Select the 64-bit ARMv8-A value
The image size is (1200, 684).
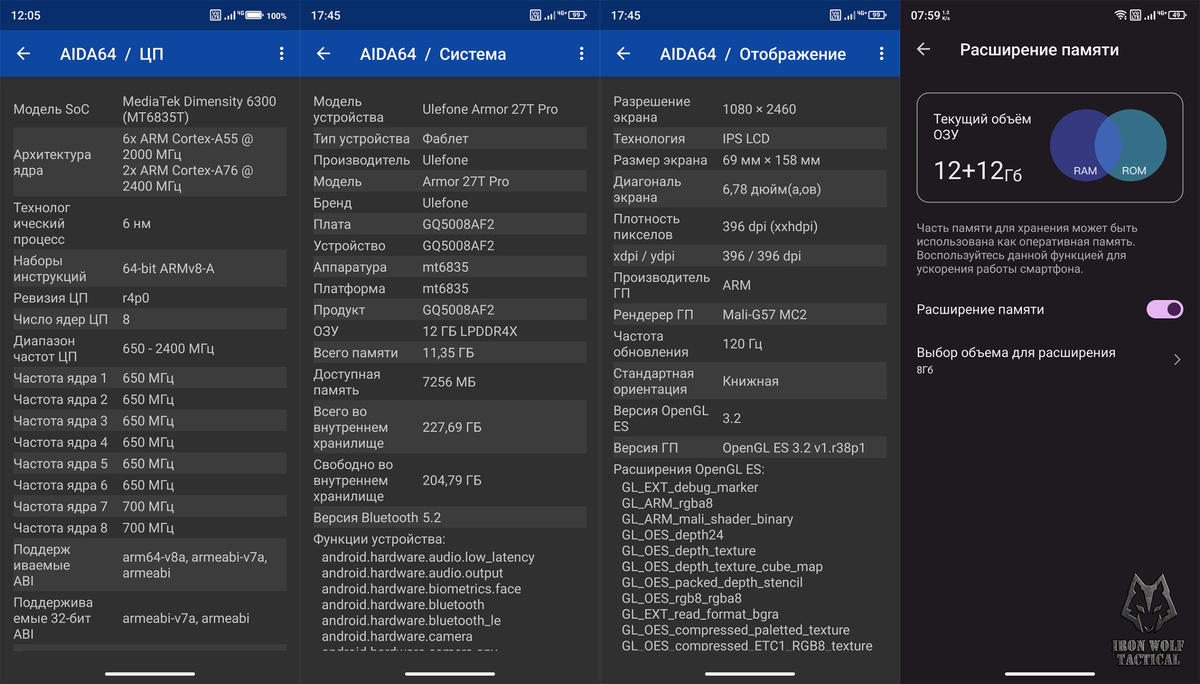point(168,269)
